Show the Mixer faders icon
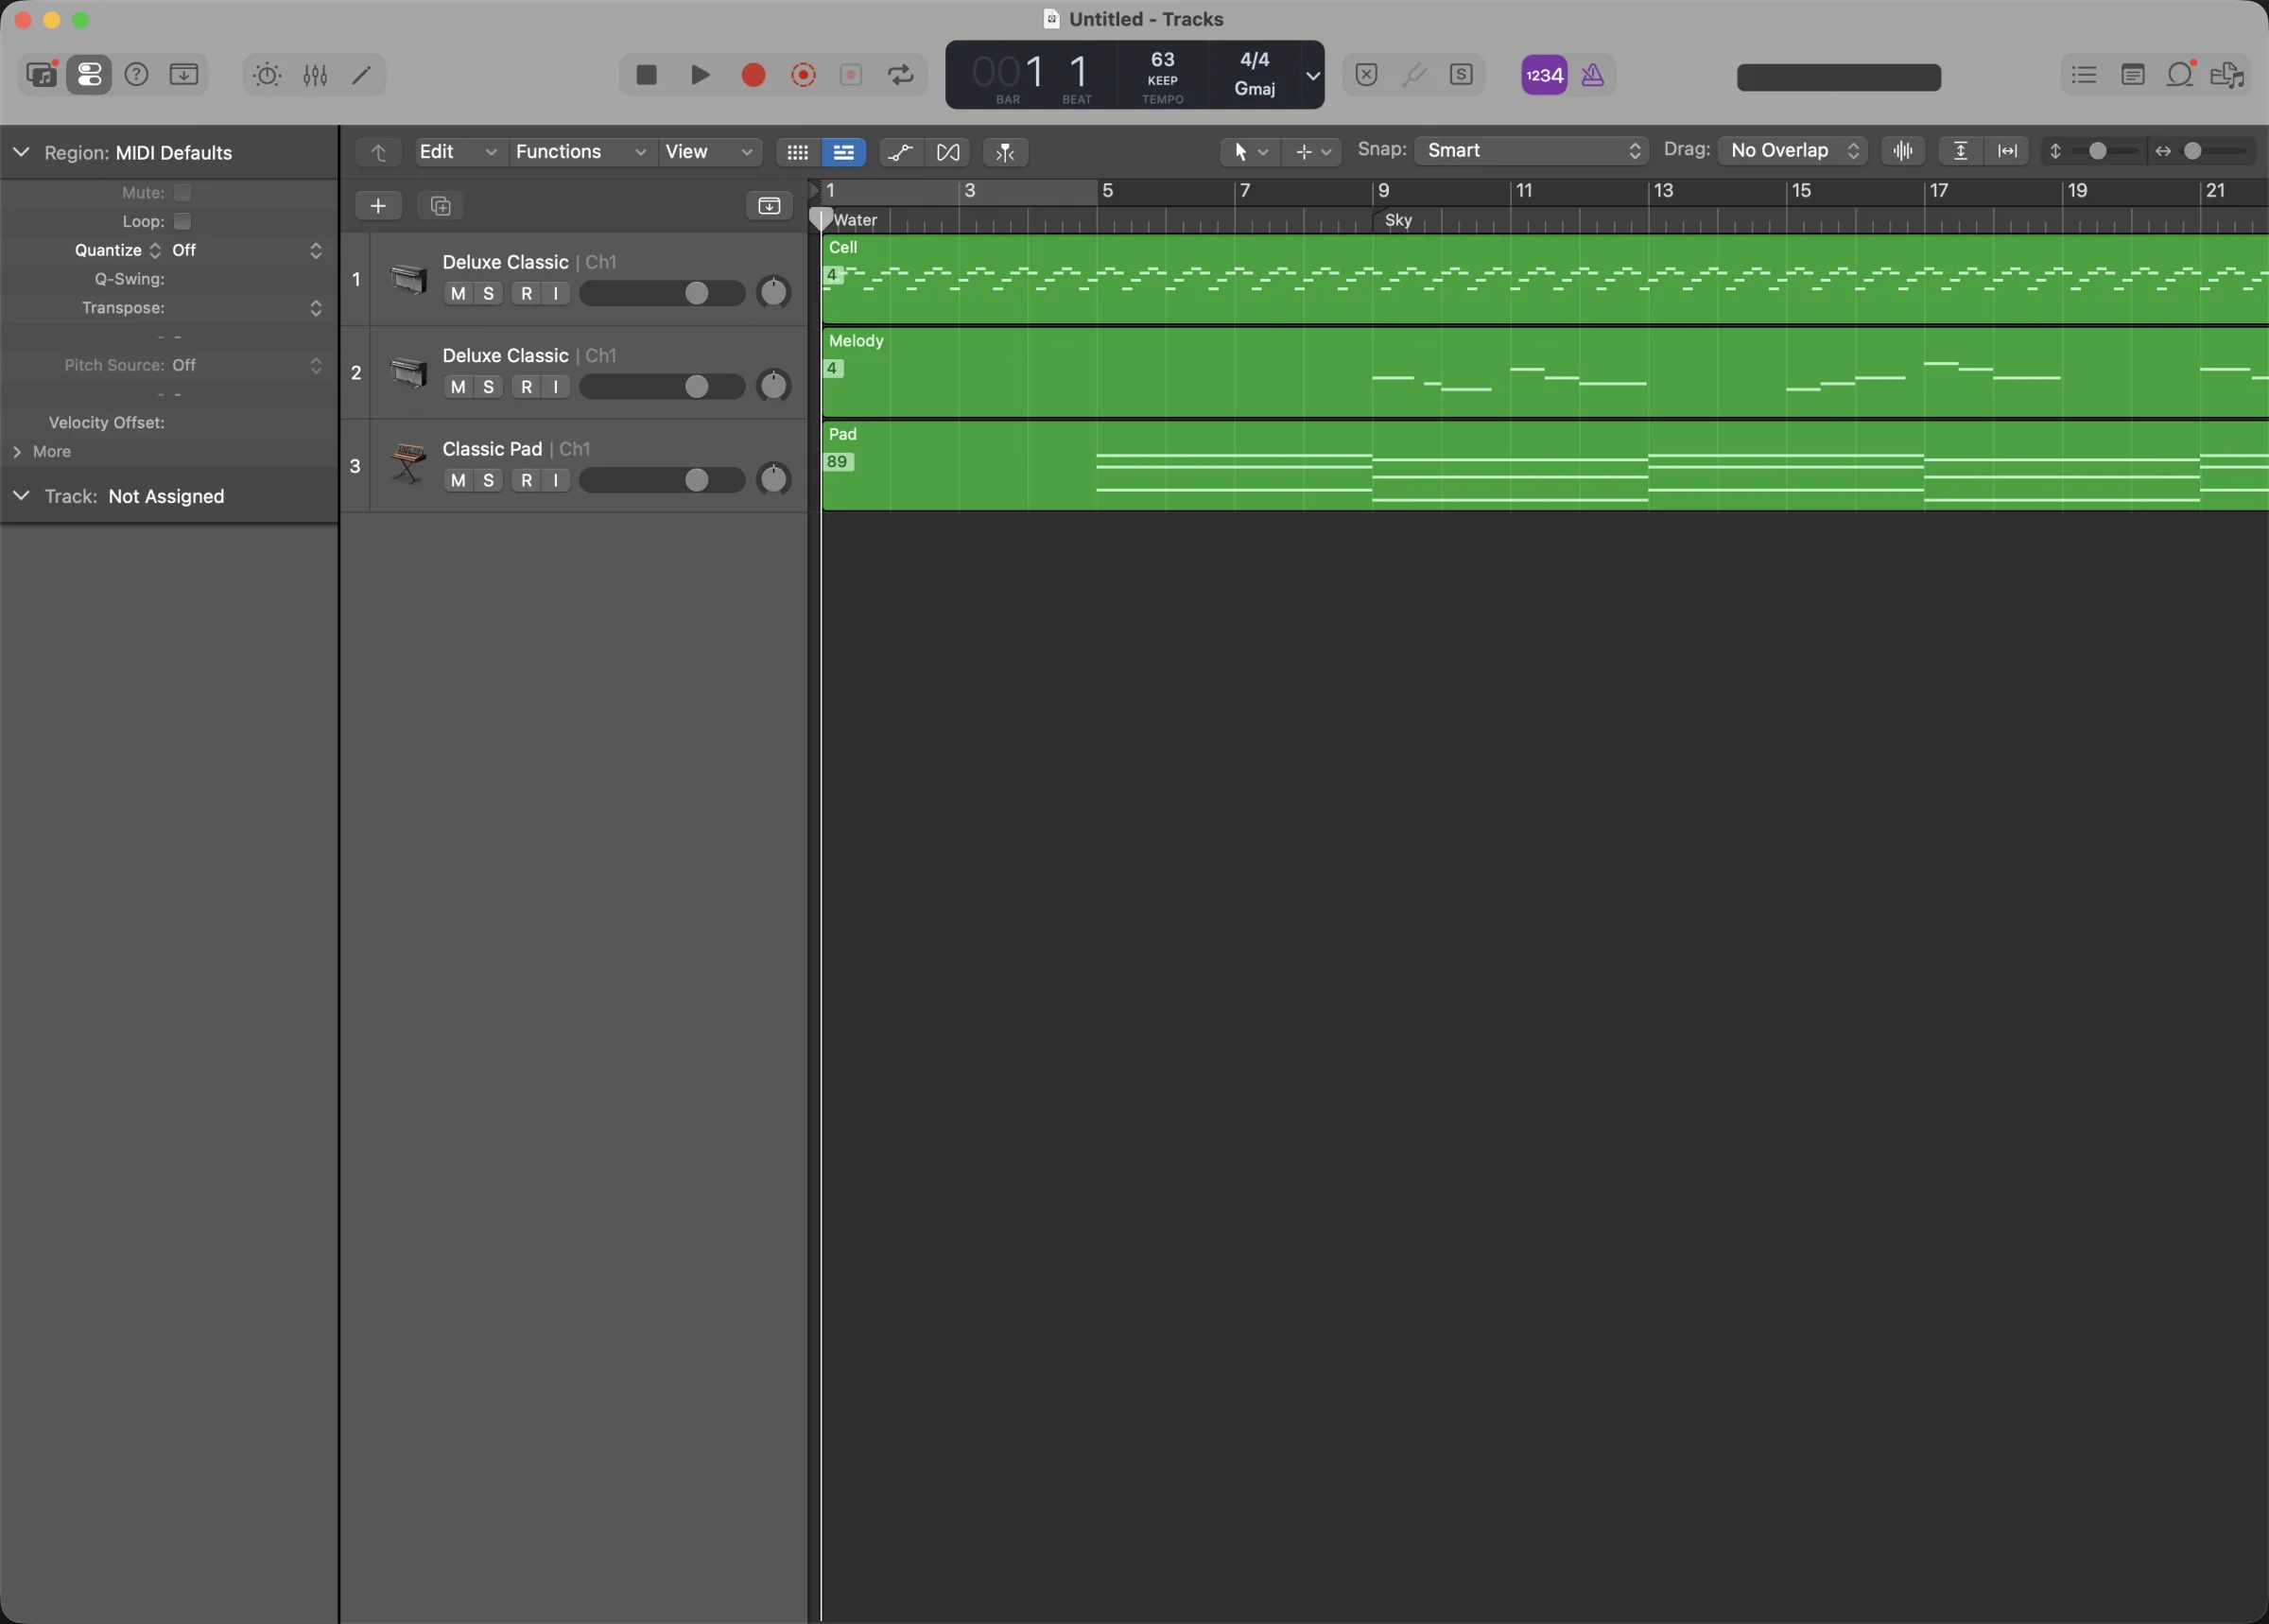 [x=315, y=75]
